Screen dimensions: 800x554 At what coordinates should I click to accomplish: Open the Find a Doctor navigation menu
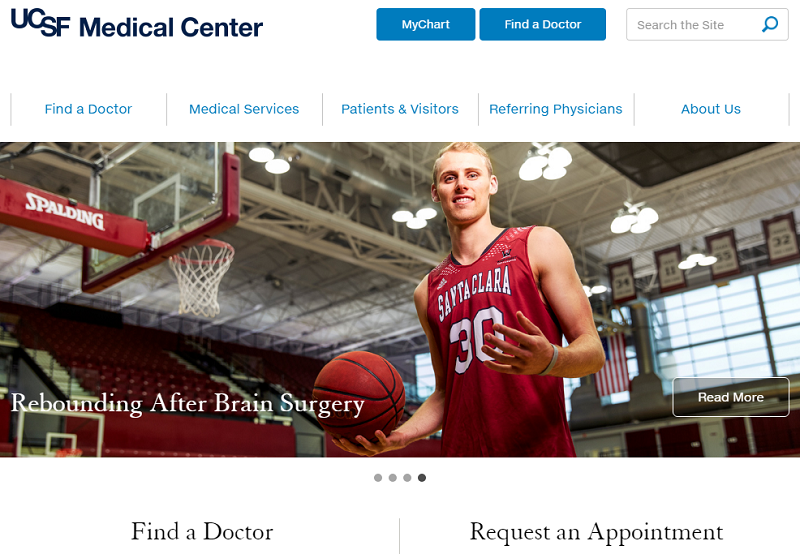(x=88, y=109)
